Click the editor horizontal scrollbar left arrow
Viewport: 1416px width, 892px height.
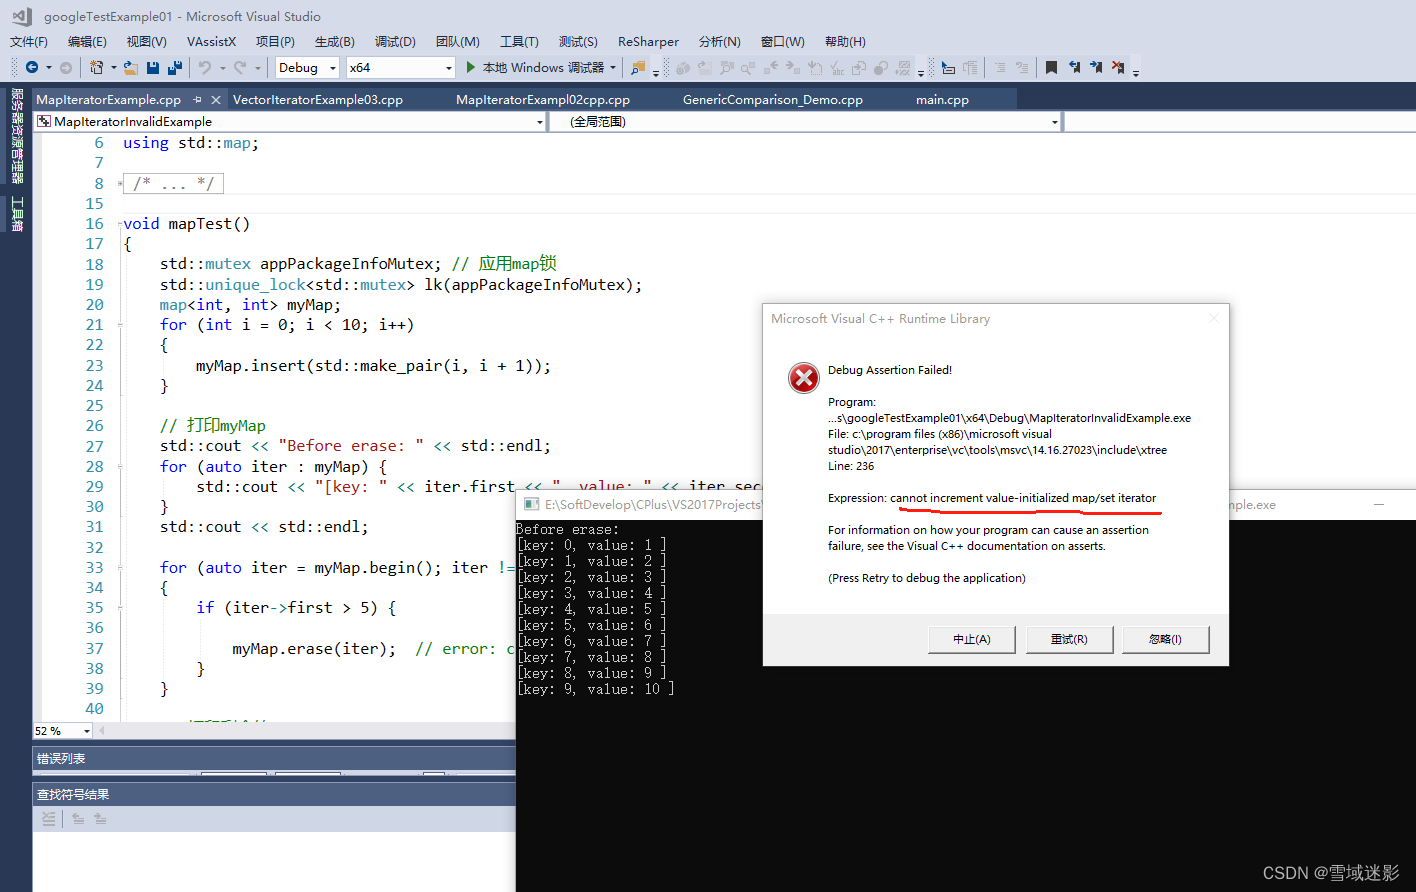101,731
